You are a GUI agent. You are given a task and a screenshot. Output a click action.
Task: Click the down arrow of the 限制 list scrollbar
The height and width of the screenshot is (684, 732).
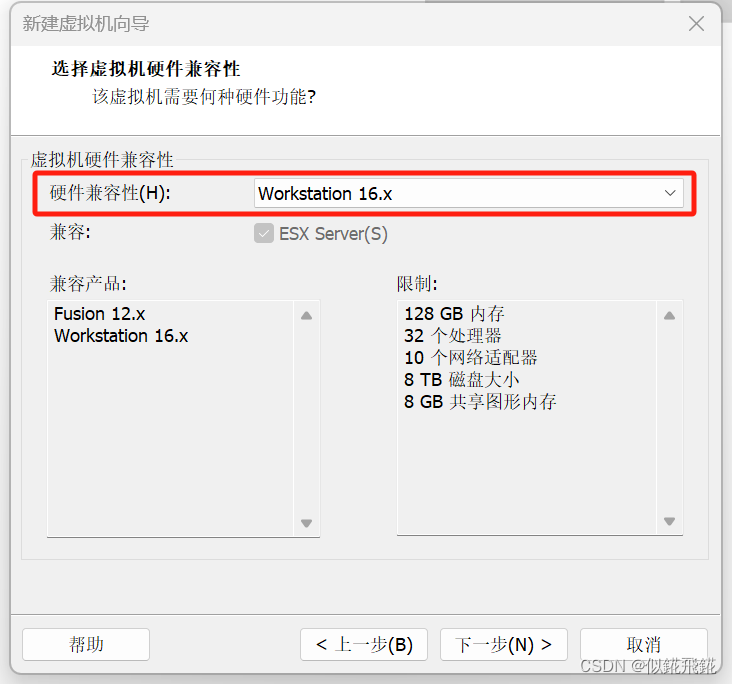point(669,521)
